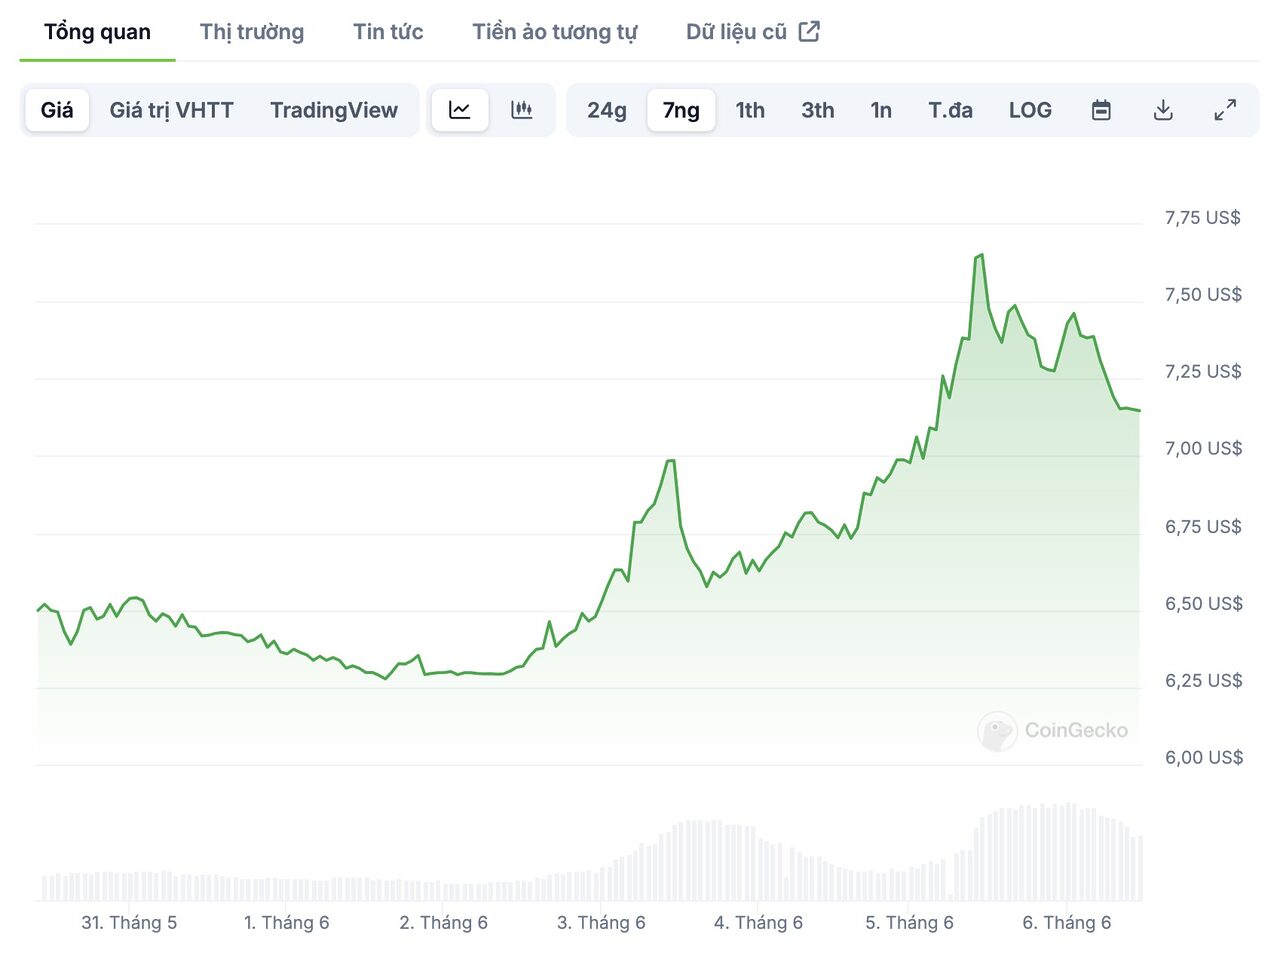Switch to Thị trường tab

pos(252,32)
